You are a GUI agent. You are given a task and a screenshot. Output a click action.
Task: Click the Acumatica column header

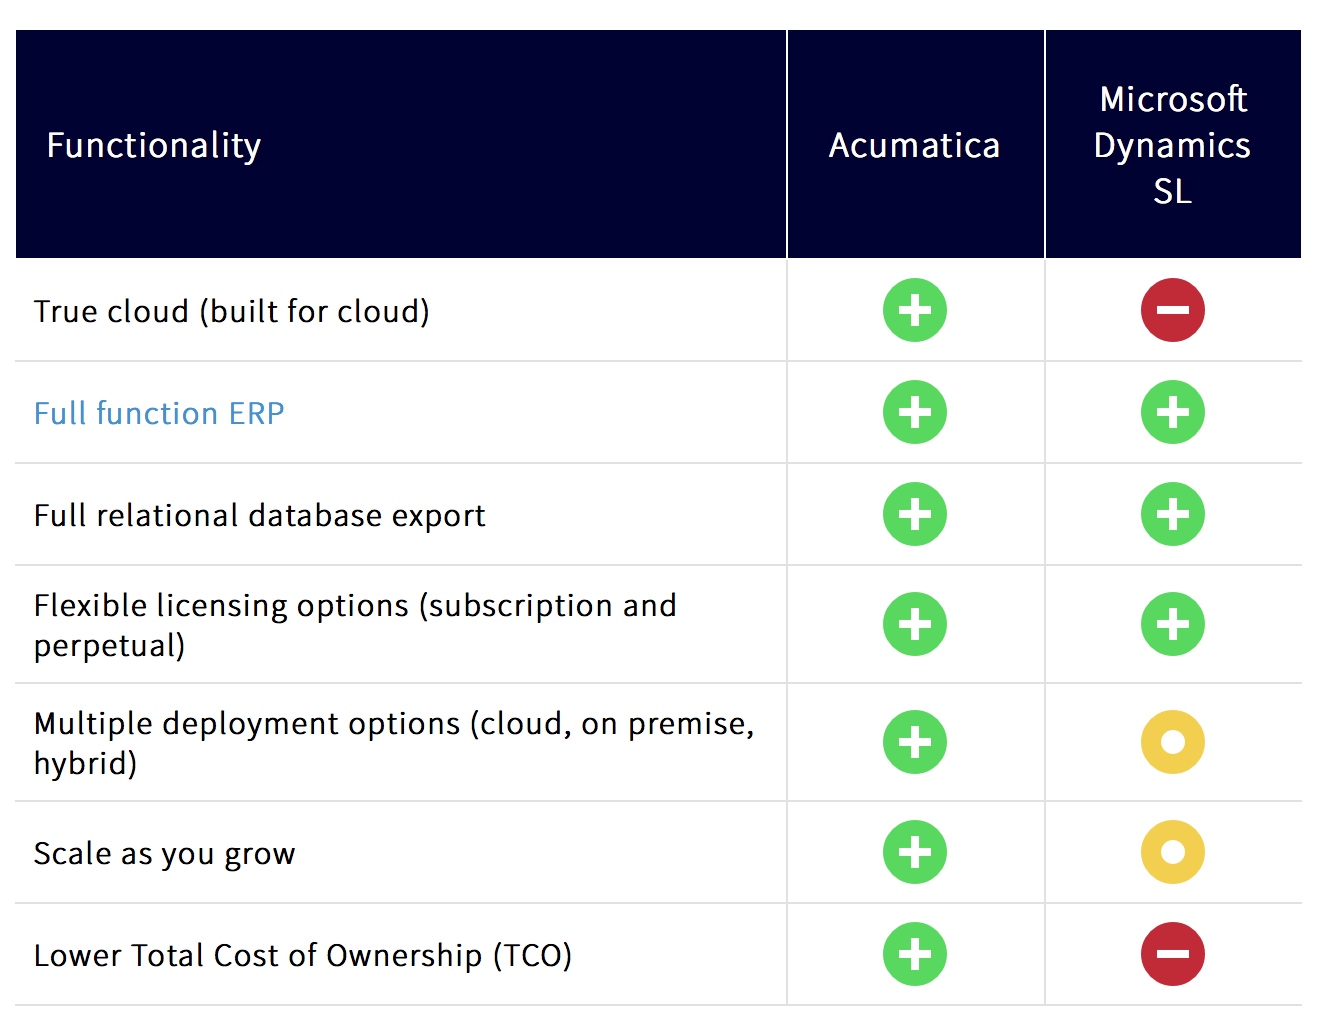(914, 146)
